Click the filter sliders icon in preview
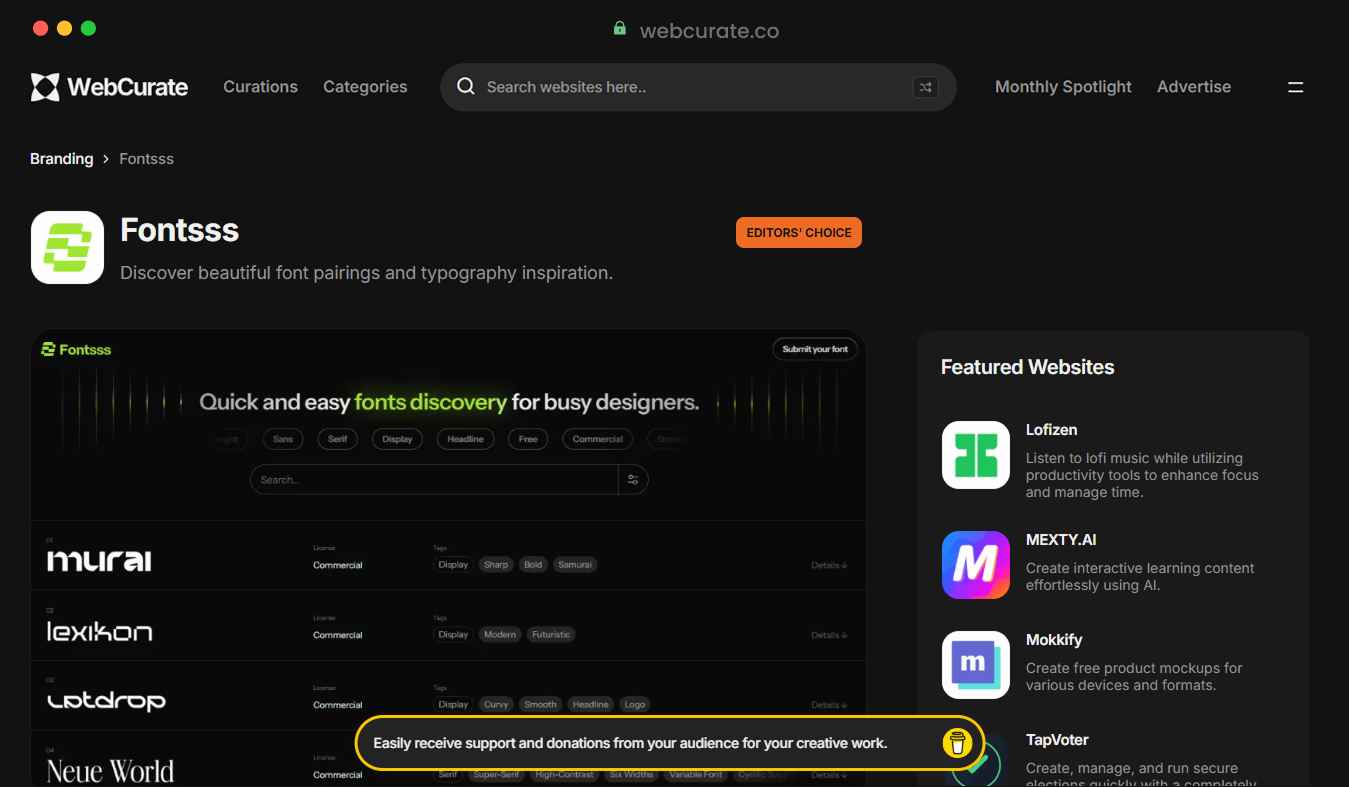This screenshot has width=1349, height=787. (x=633, y=480)
